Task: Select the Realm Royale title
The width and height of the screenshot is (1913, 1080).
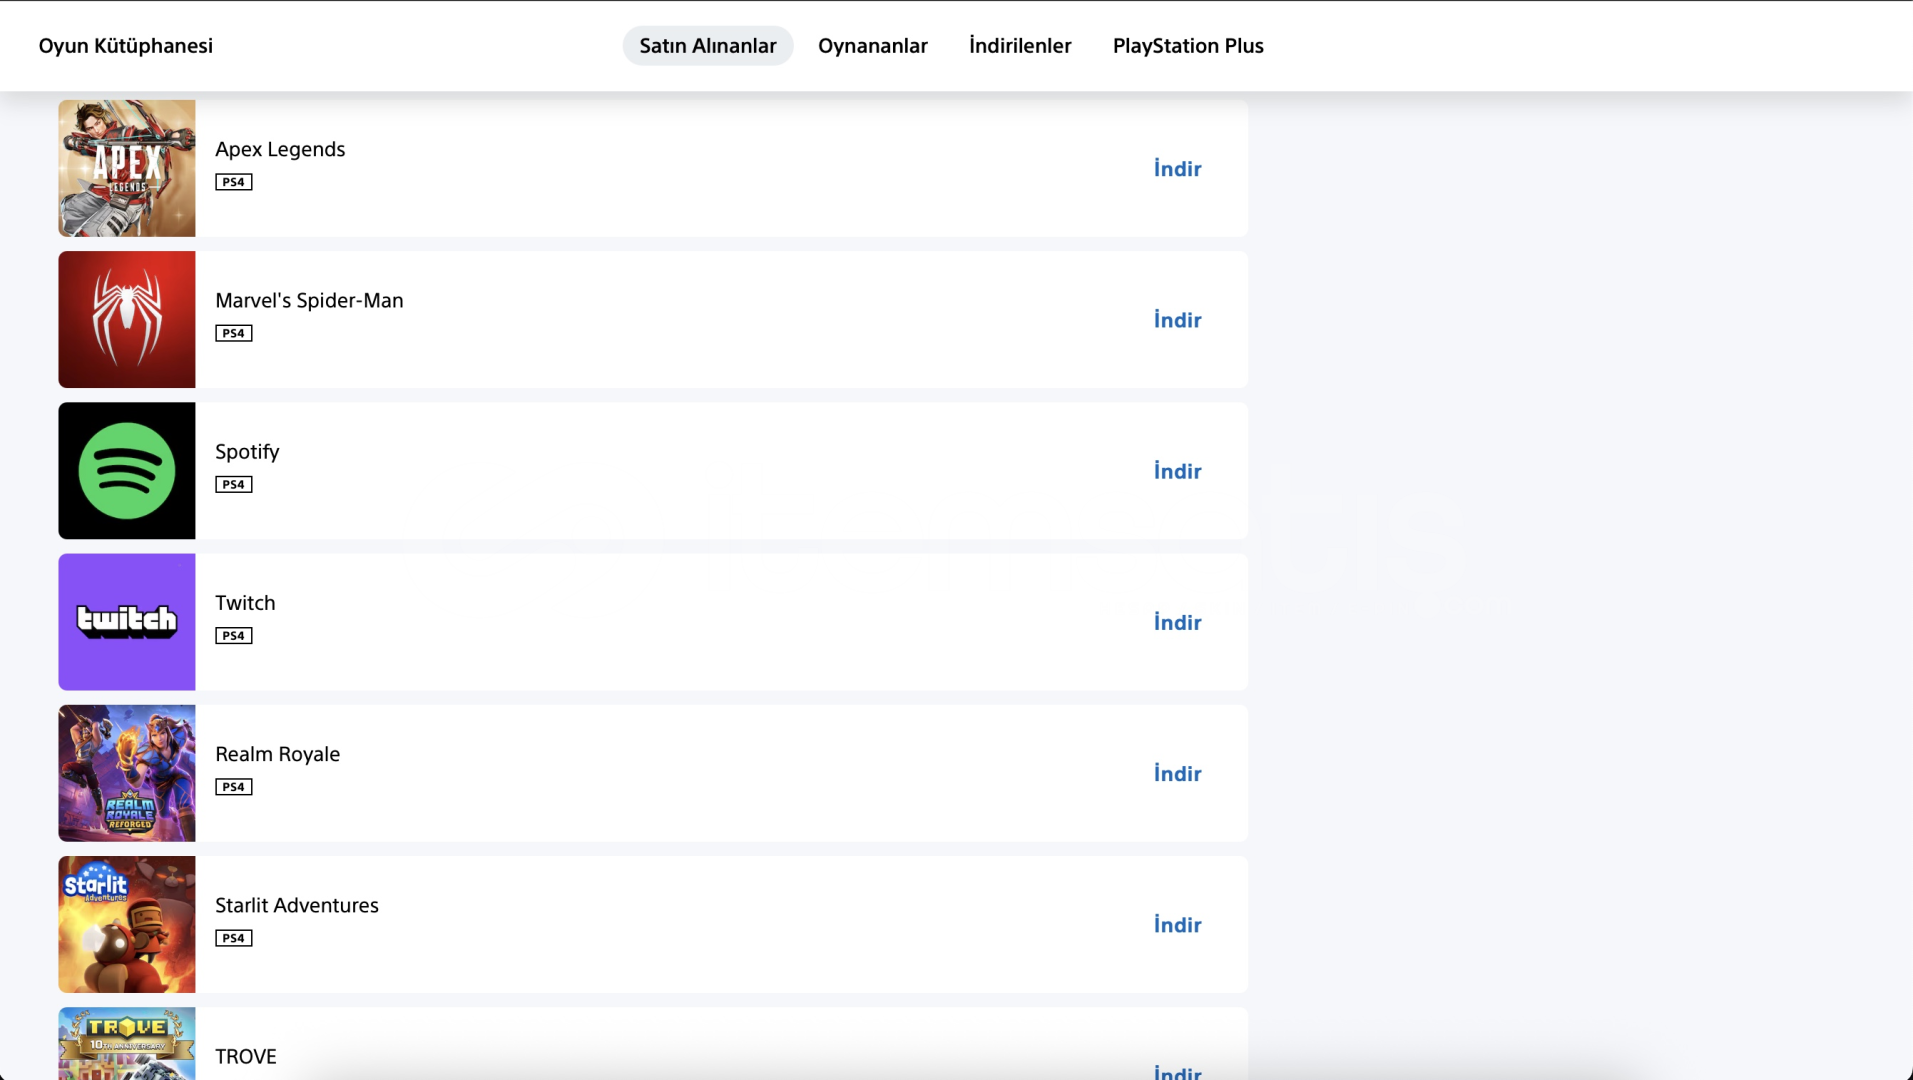Action: point(277,754)
